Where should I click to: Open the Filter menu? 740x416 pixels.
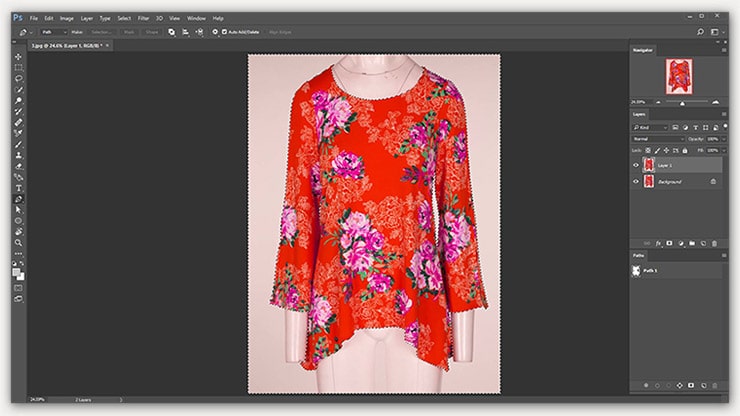(143, 18)
